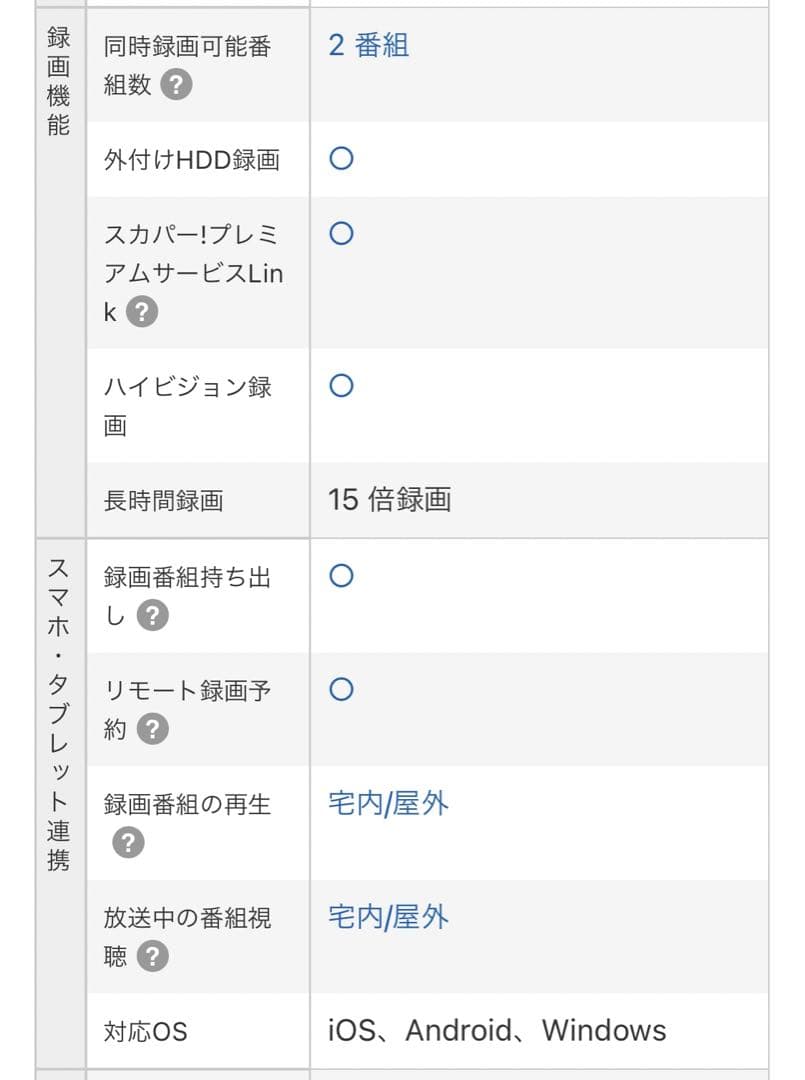Click the 15 倍録画 value
805x1080 pixels.
point(389,500)
